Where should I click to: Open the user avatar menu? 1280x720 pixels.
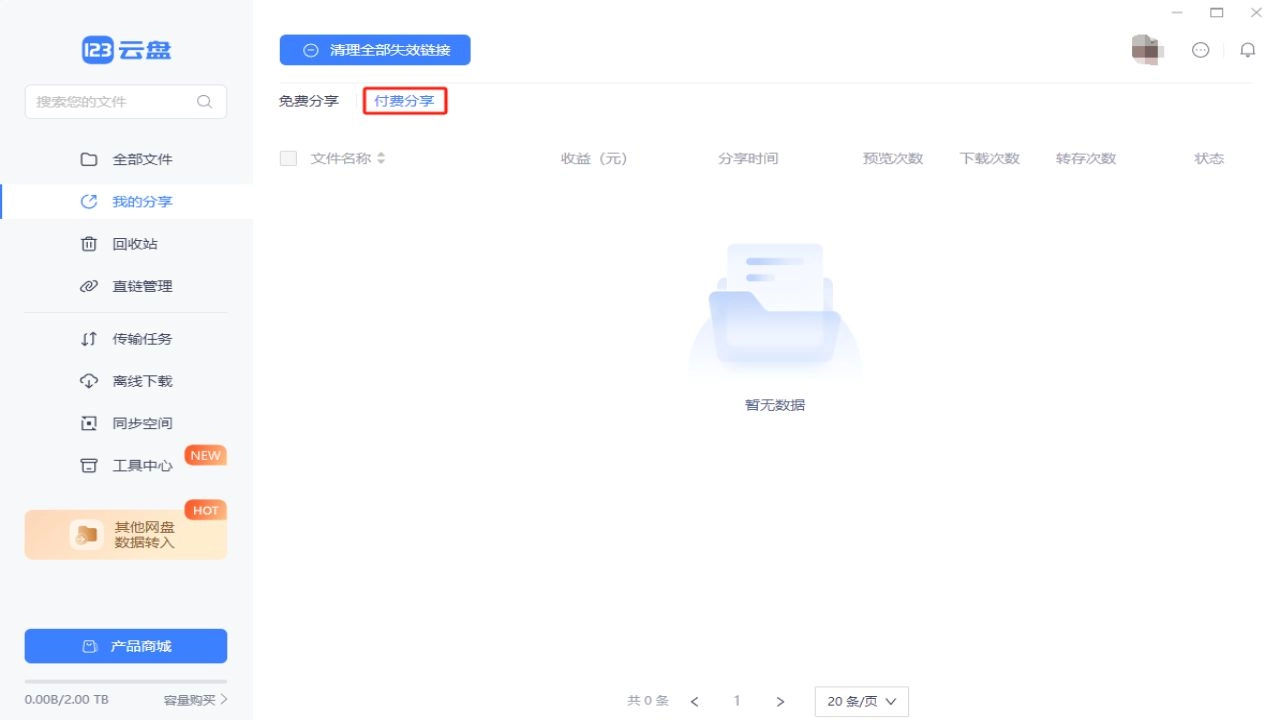click(1147, 49)
